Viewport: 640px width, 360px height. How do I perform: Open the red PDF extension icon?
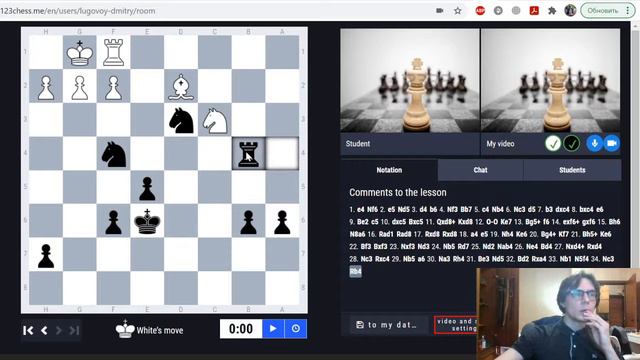click(x=534, y=11)
